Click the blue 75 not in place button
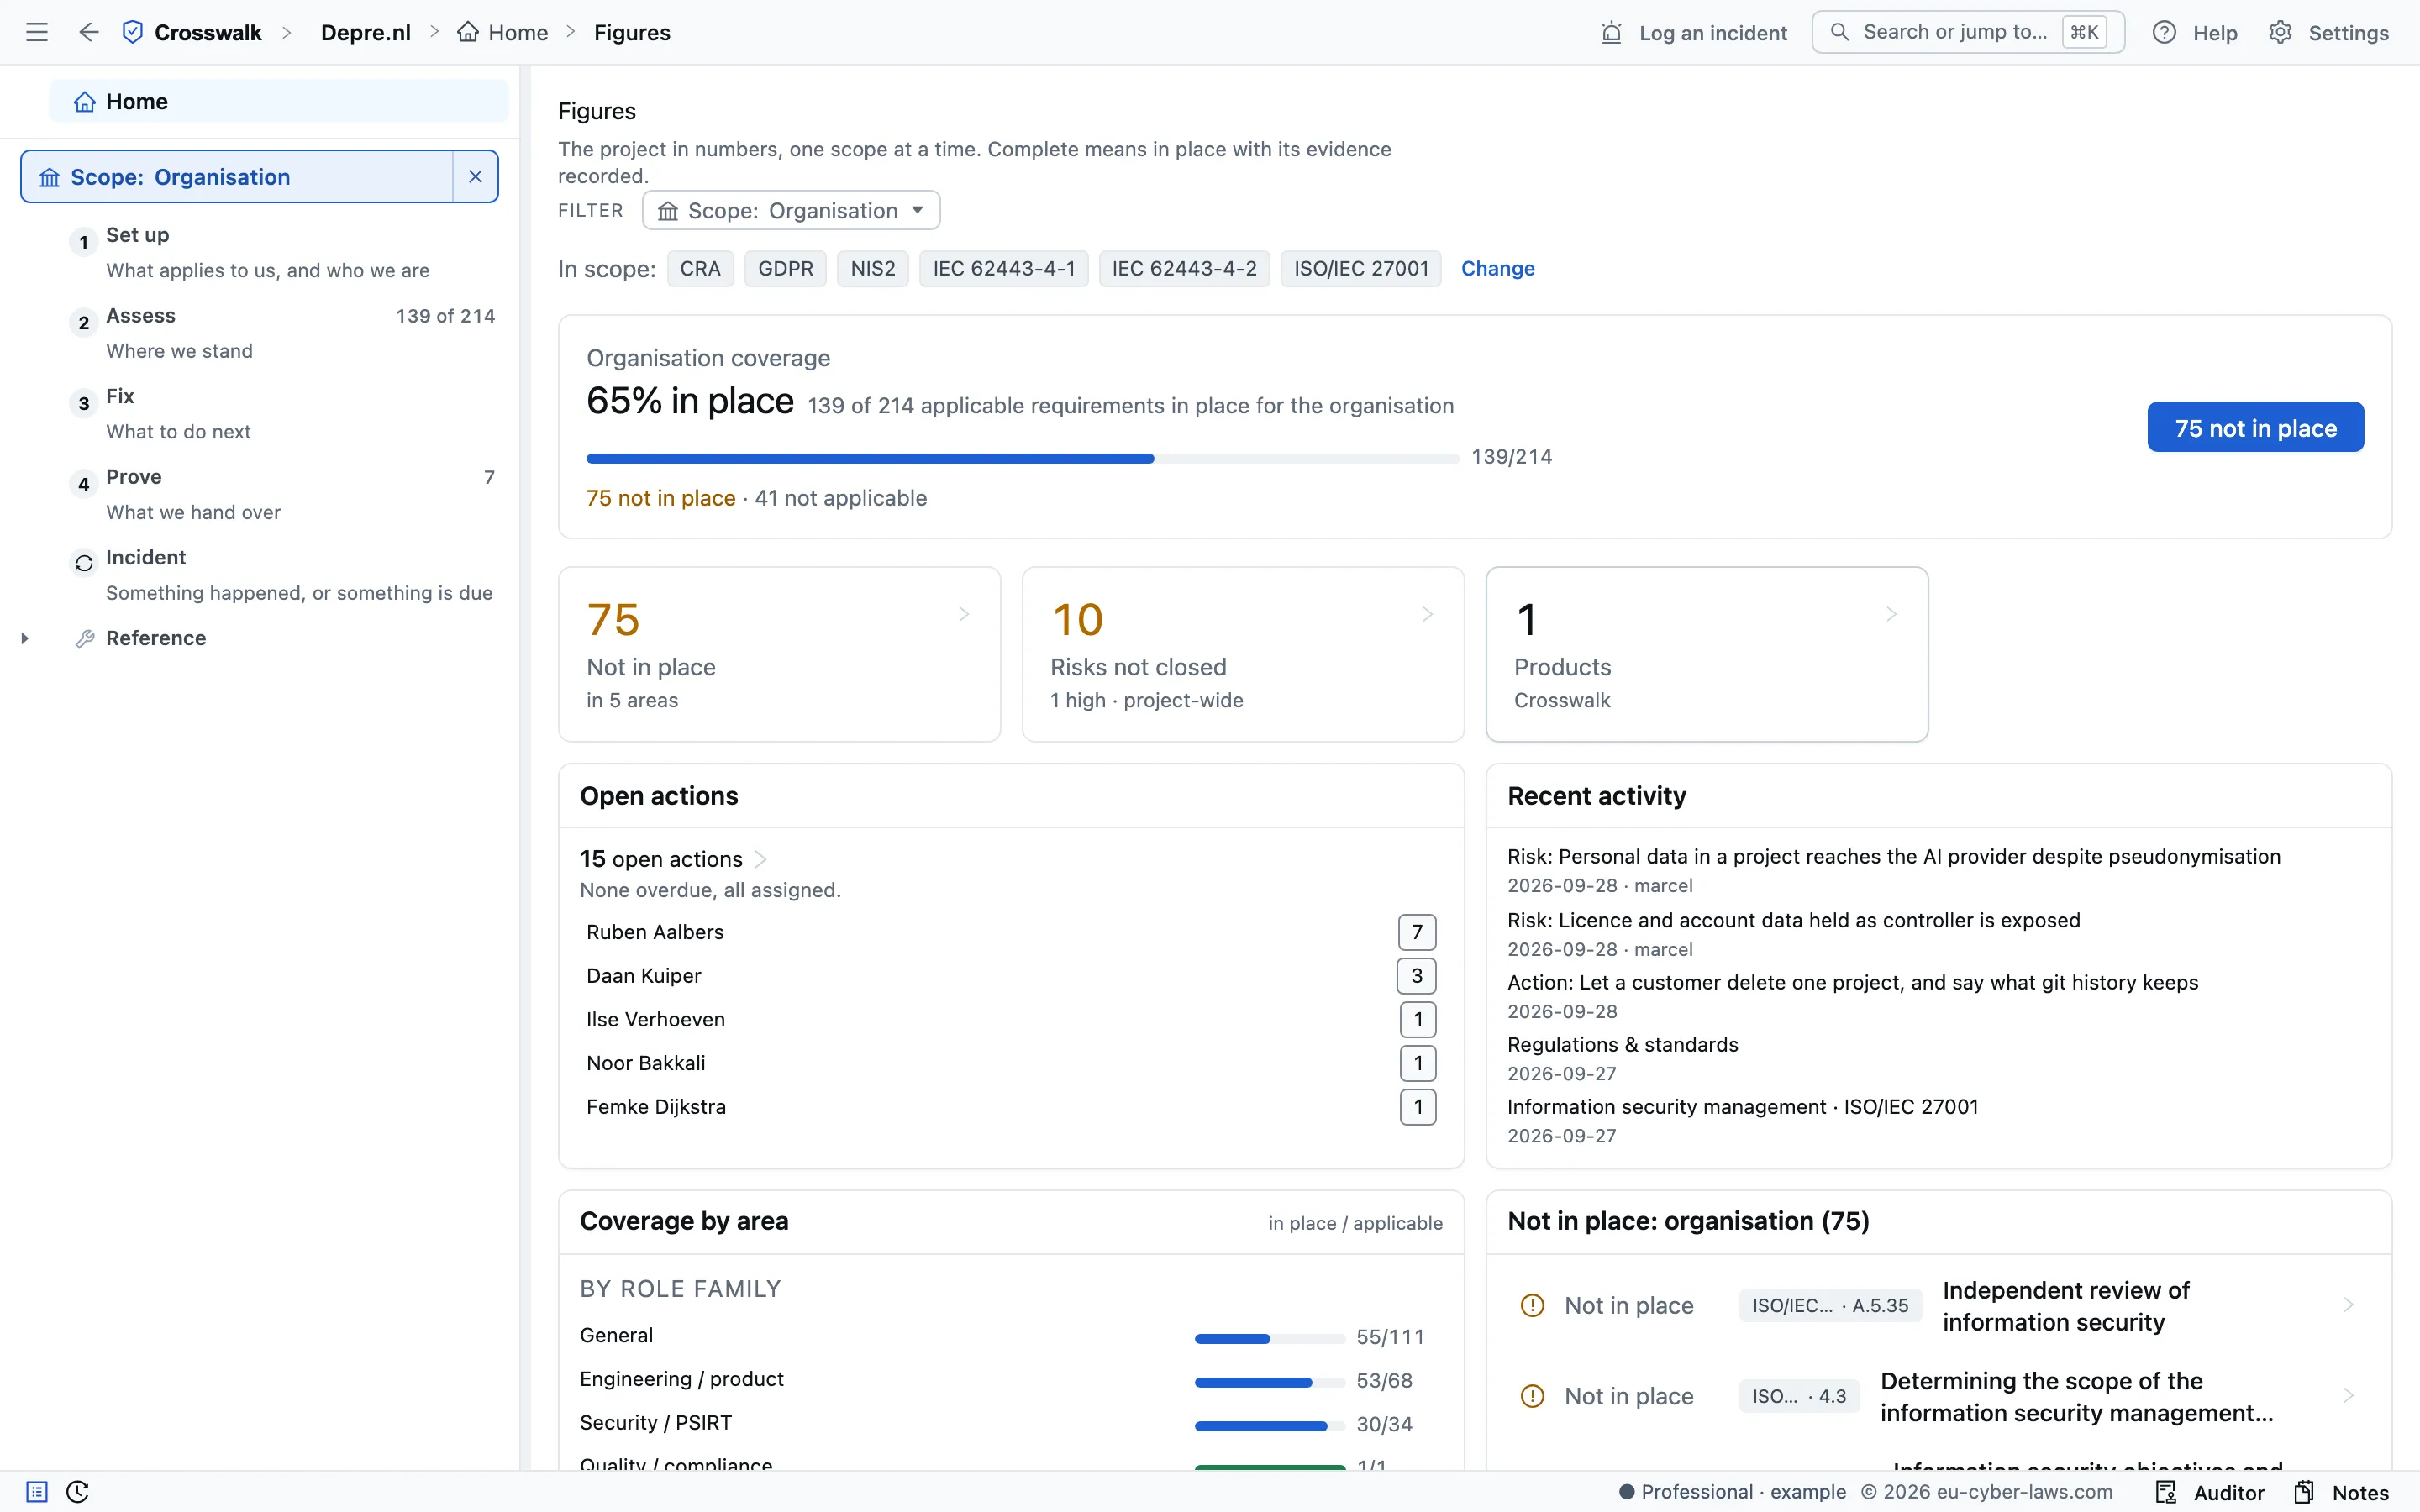Screen dimensions: 2420x1512 tap(2255, 427)
